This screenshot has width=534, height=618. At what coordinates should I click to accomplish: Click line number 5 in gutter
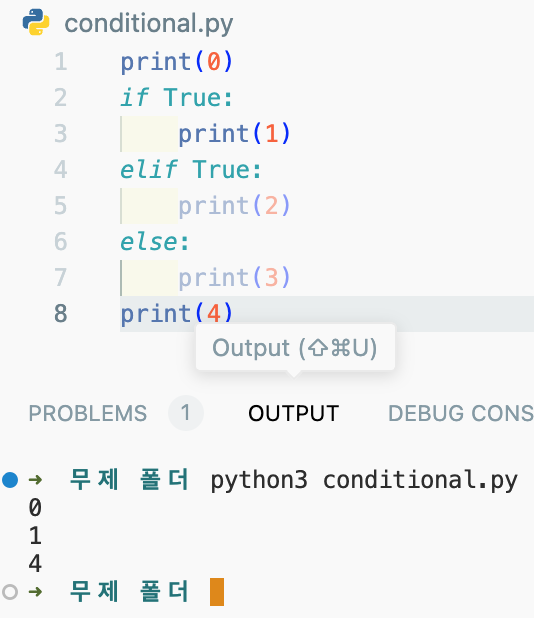point(61,206)
